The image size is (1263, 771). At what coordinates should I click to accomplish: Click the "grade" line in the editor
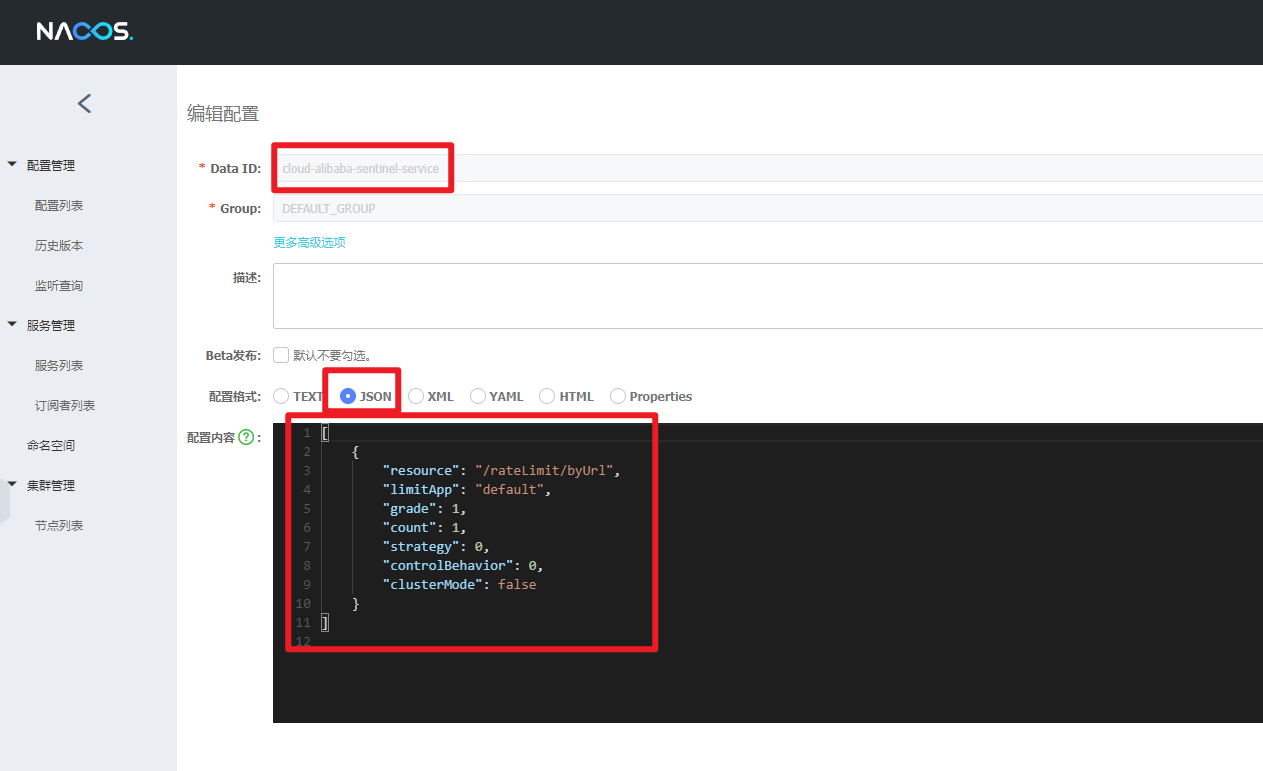pos(425,508)
